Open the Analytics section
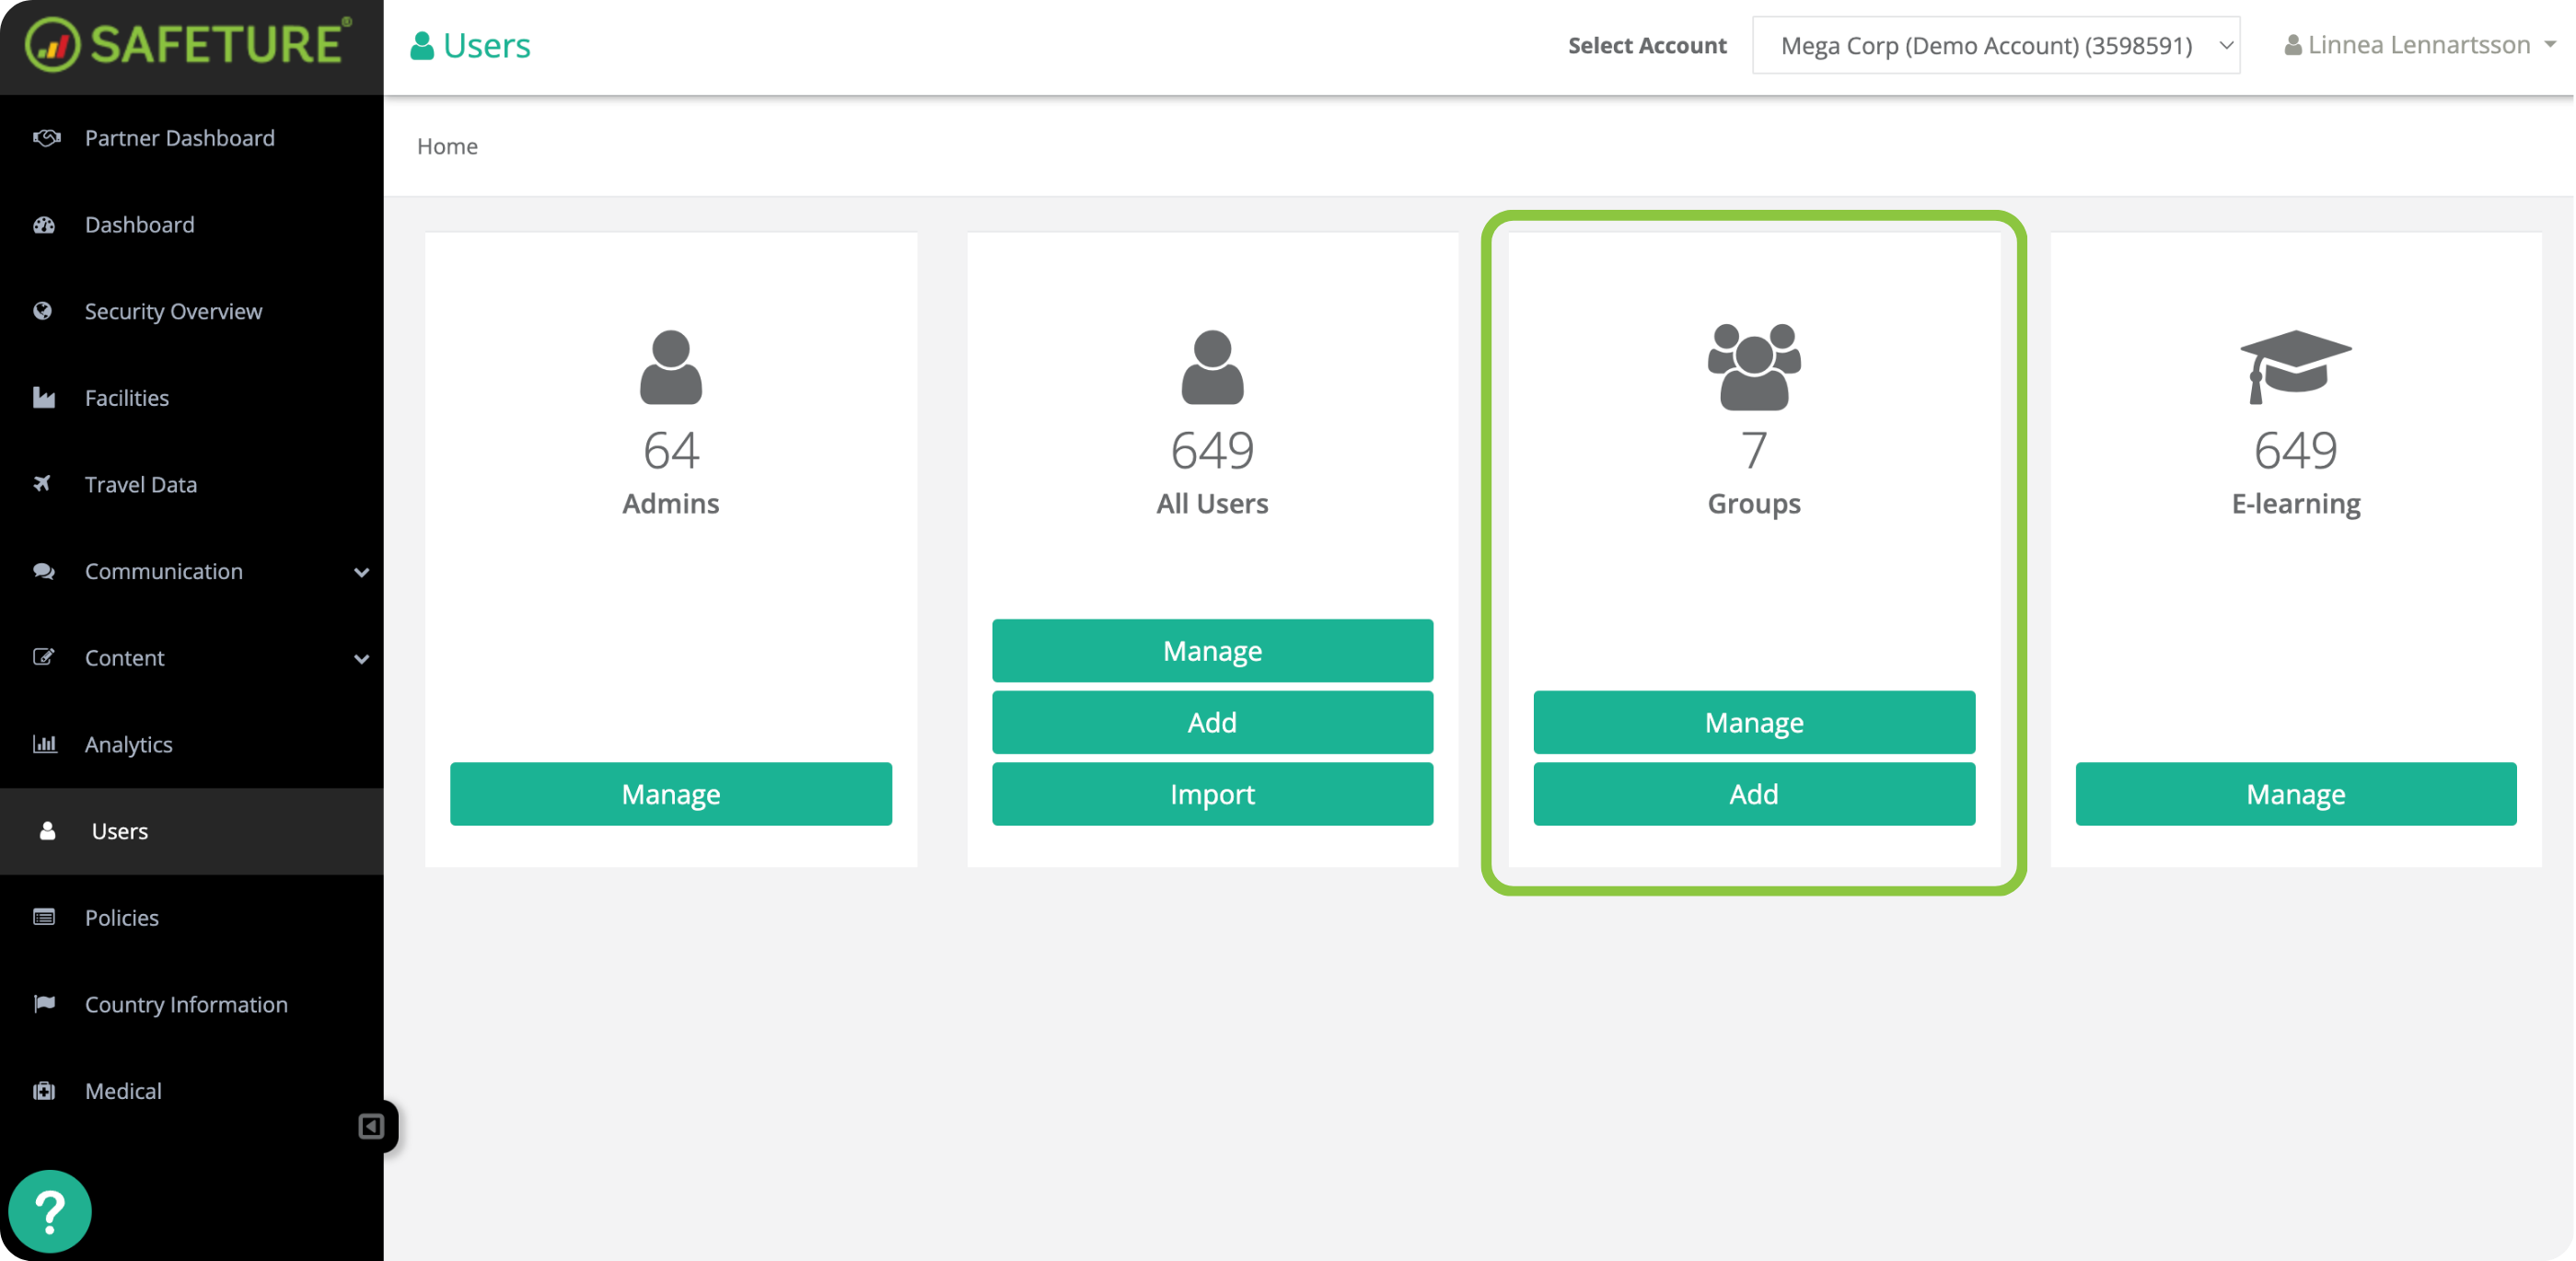The image size is (2576, 1261). pos(128,744)
